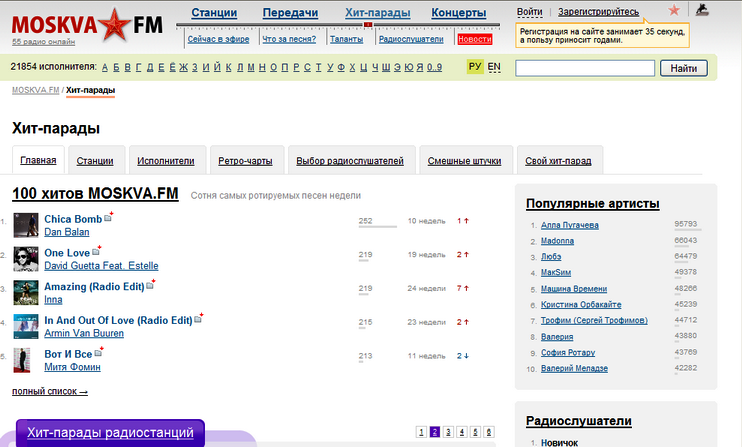Select the Главная tab
The image size is (742, 447).
point(38,160)
